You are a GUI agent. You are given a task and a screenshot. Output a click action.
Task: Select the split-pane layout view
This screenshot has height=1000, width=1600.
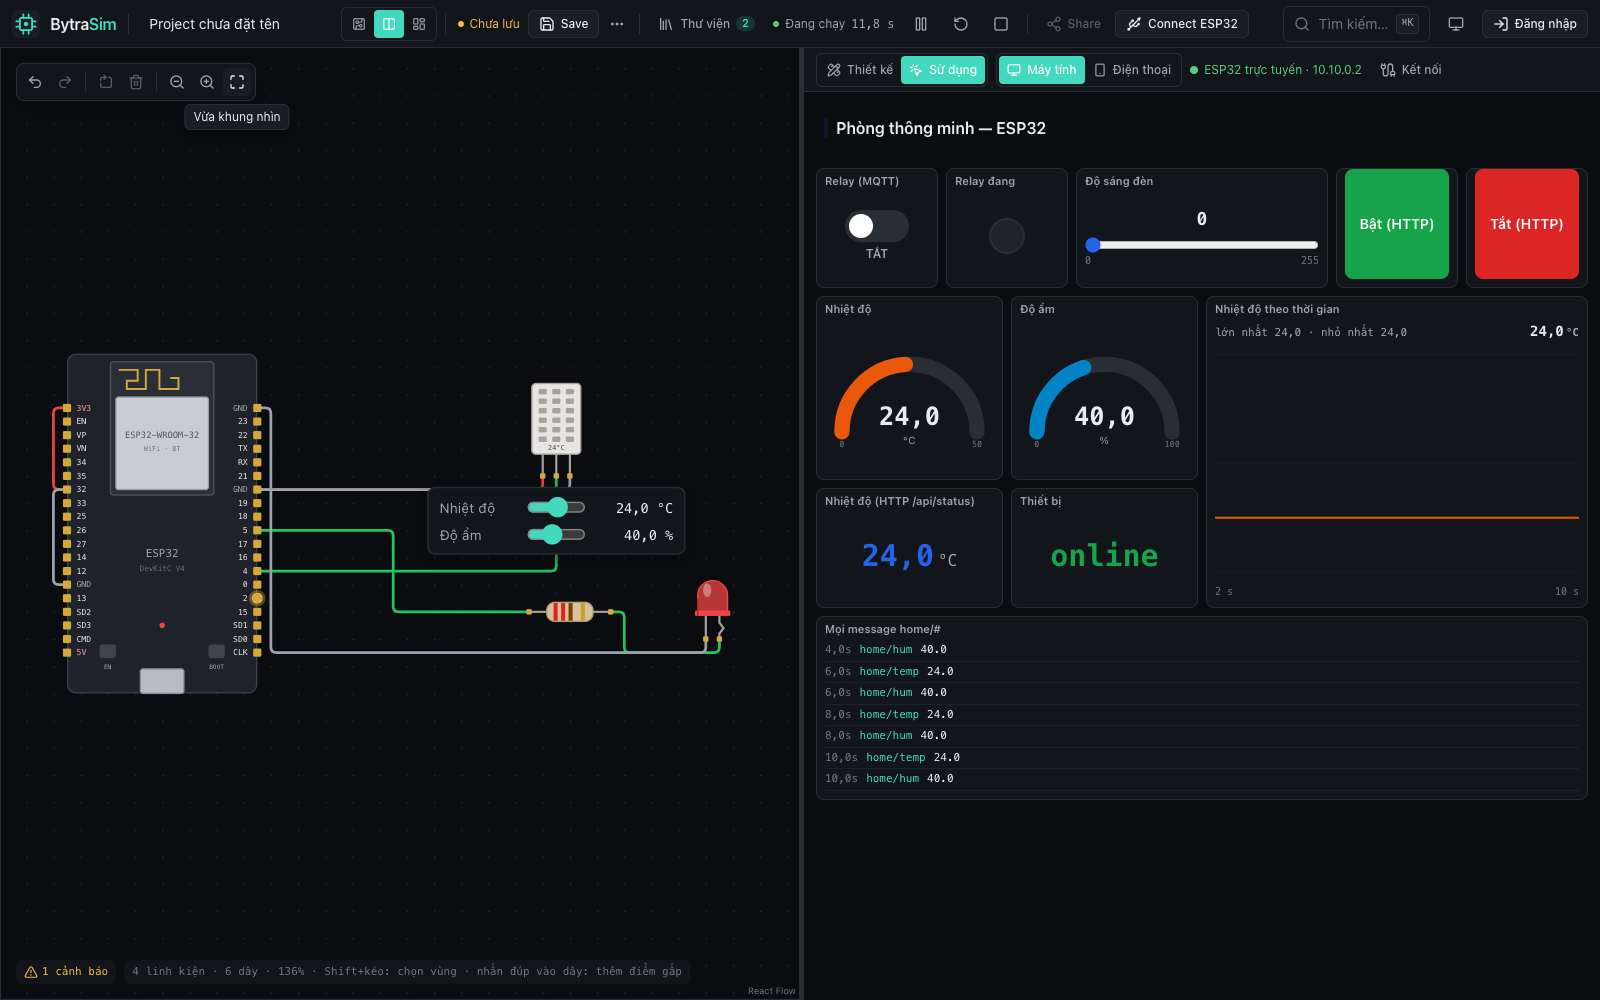pyautogui.click(x=389, y=24)
